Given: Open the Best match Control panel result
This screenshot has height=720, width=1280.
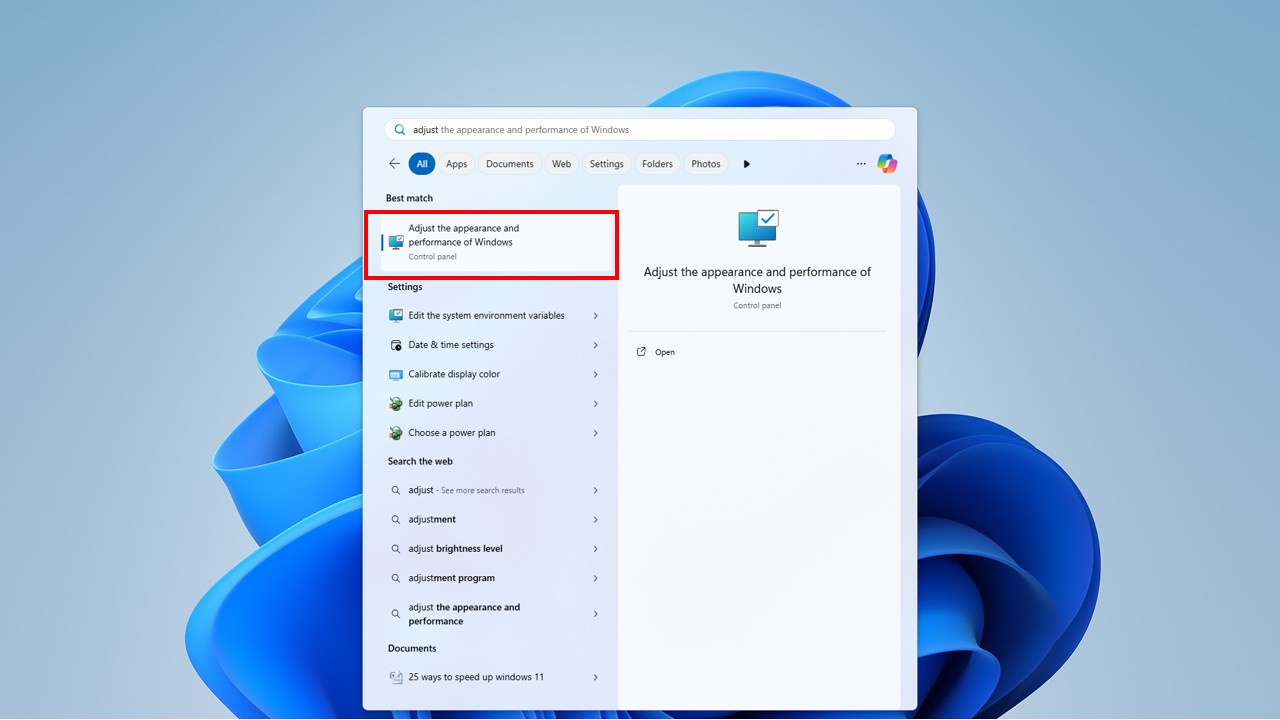Looking at the screenshot, I should pos(497,242).
